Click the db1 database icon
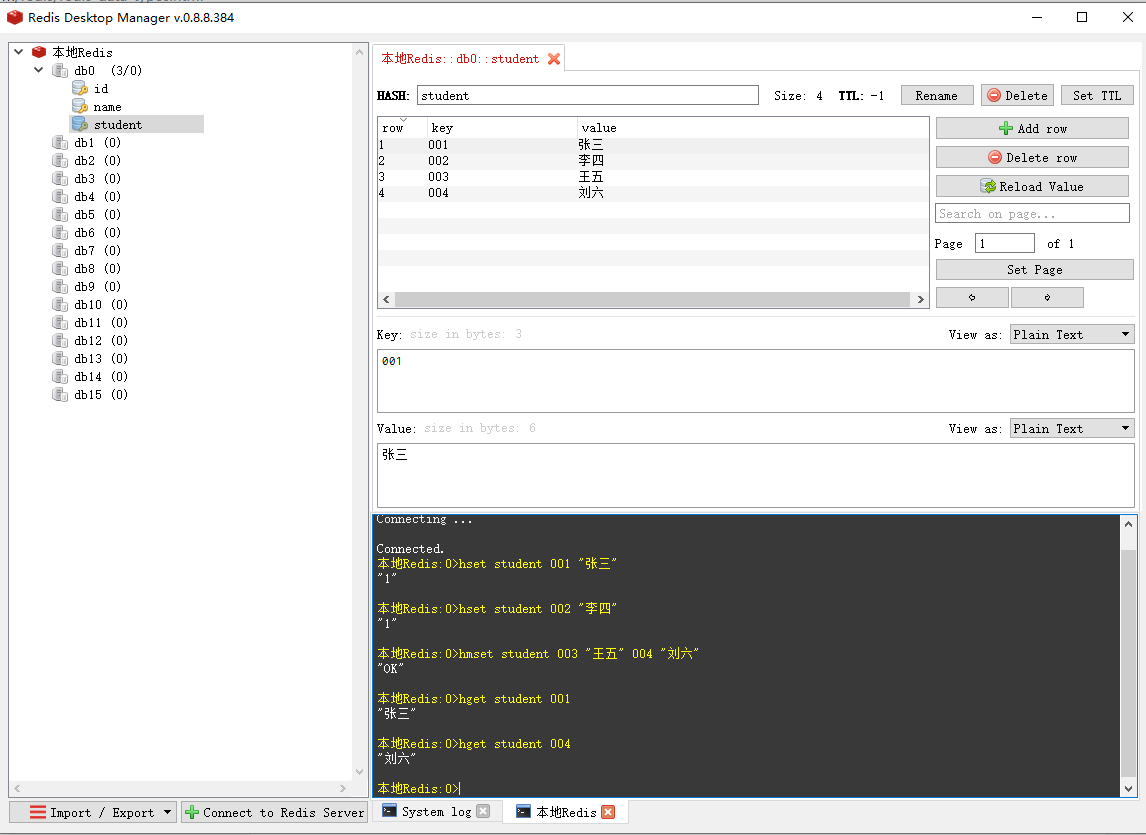Viewport: 1146px width, 835px height. click(x=60, y=143)
